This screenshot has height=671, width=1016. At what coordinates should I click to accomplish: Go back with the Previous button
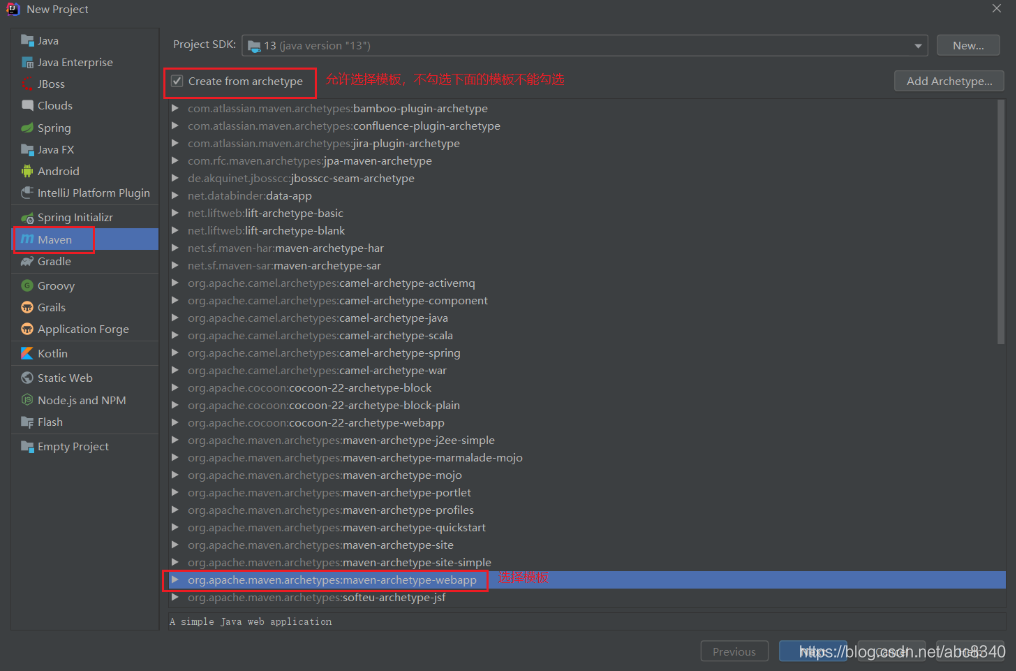coord(734,652)
